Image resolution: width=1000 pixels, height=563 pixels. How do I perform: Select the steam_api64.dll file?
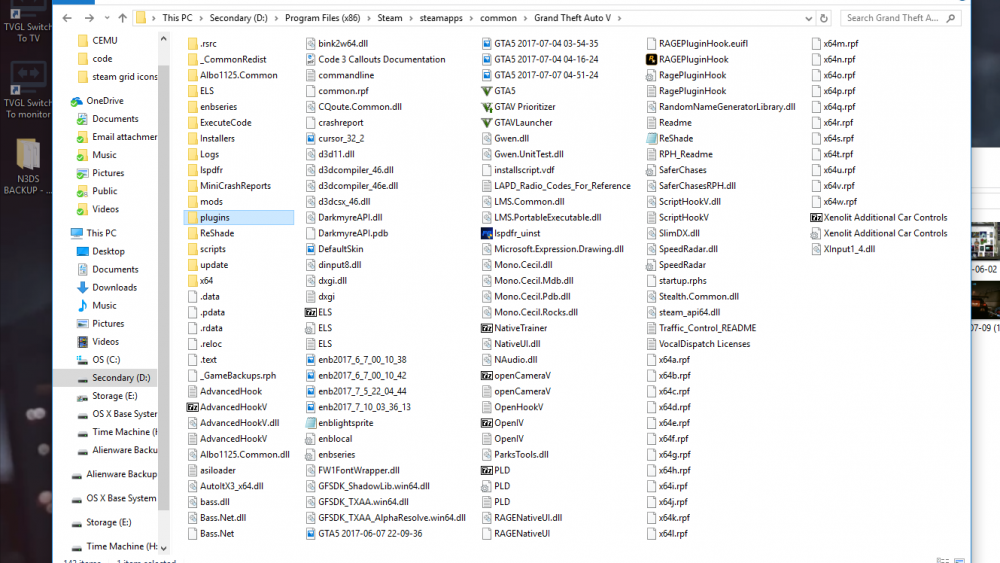click(683, 312)
